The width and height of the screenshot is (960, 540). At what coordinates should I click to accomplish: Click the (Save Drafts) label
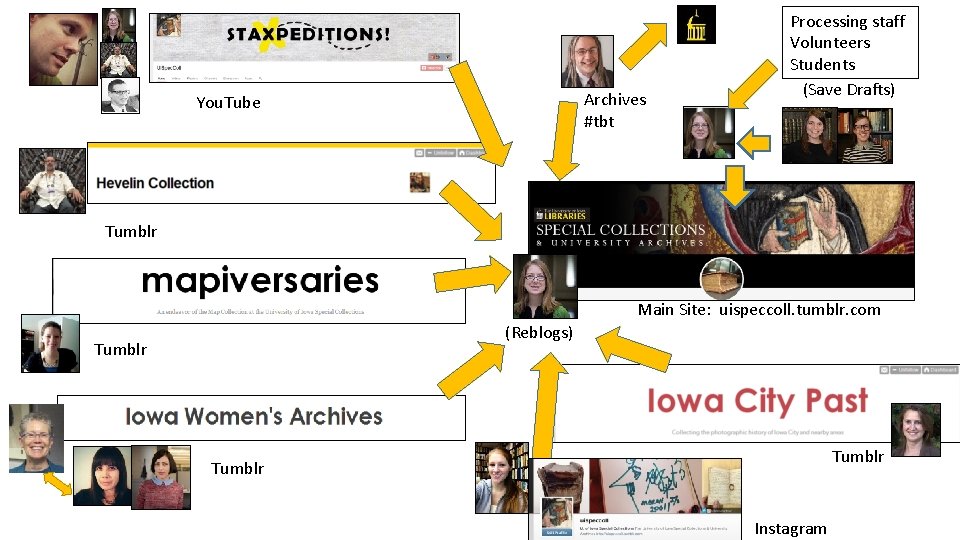pyautogui.click(x=849, y=90)
